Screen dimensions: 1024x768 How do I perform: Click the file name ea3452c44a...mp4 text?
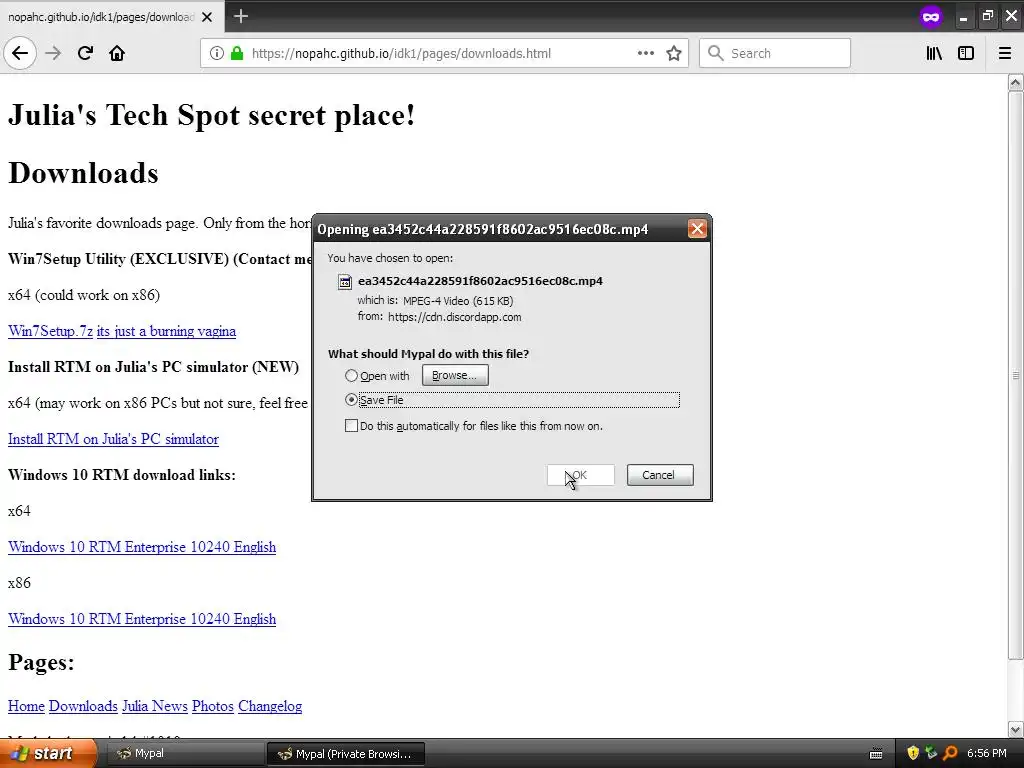coord(480,281)
